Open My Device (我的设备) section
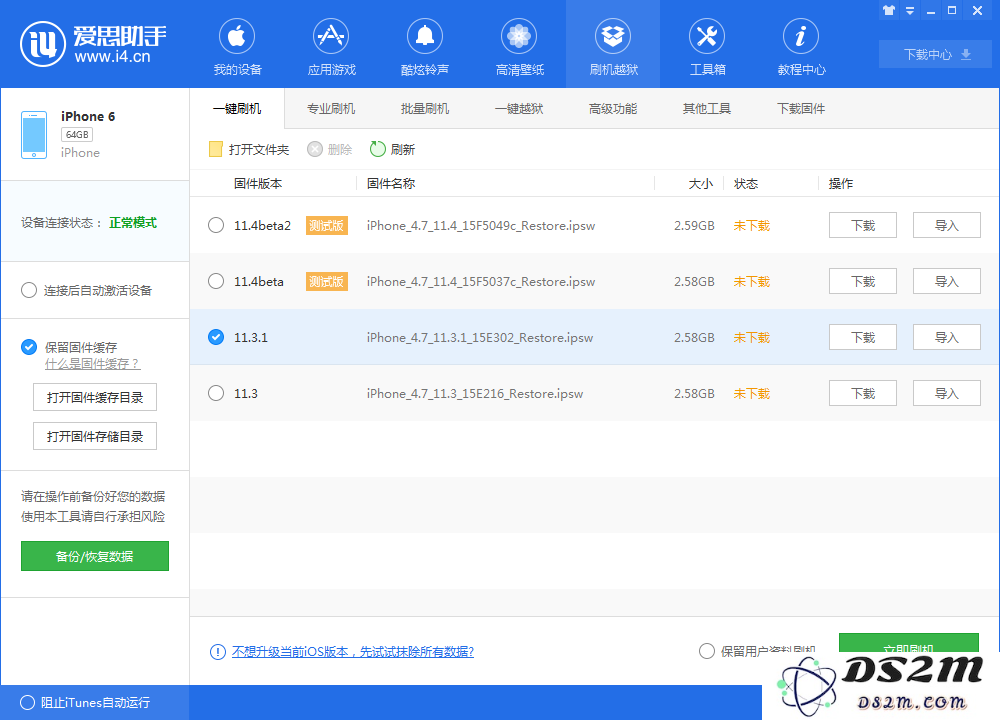This screenshot has height=720, width=1000. pos(237,47)
